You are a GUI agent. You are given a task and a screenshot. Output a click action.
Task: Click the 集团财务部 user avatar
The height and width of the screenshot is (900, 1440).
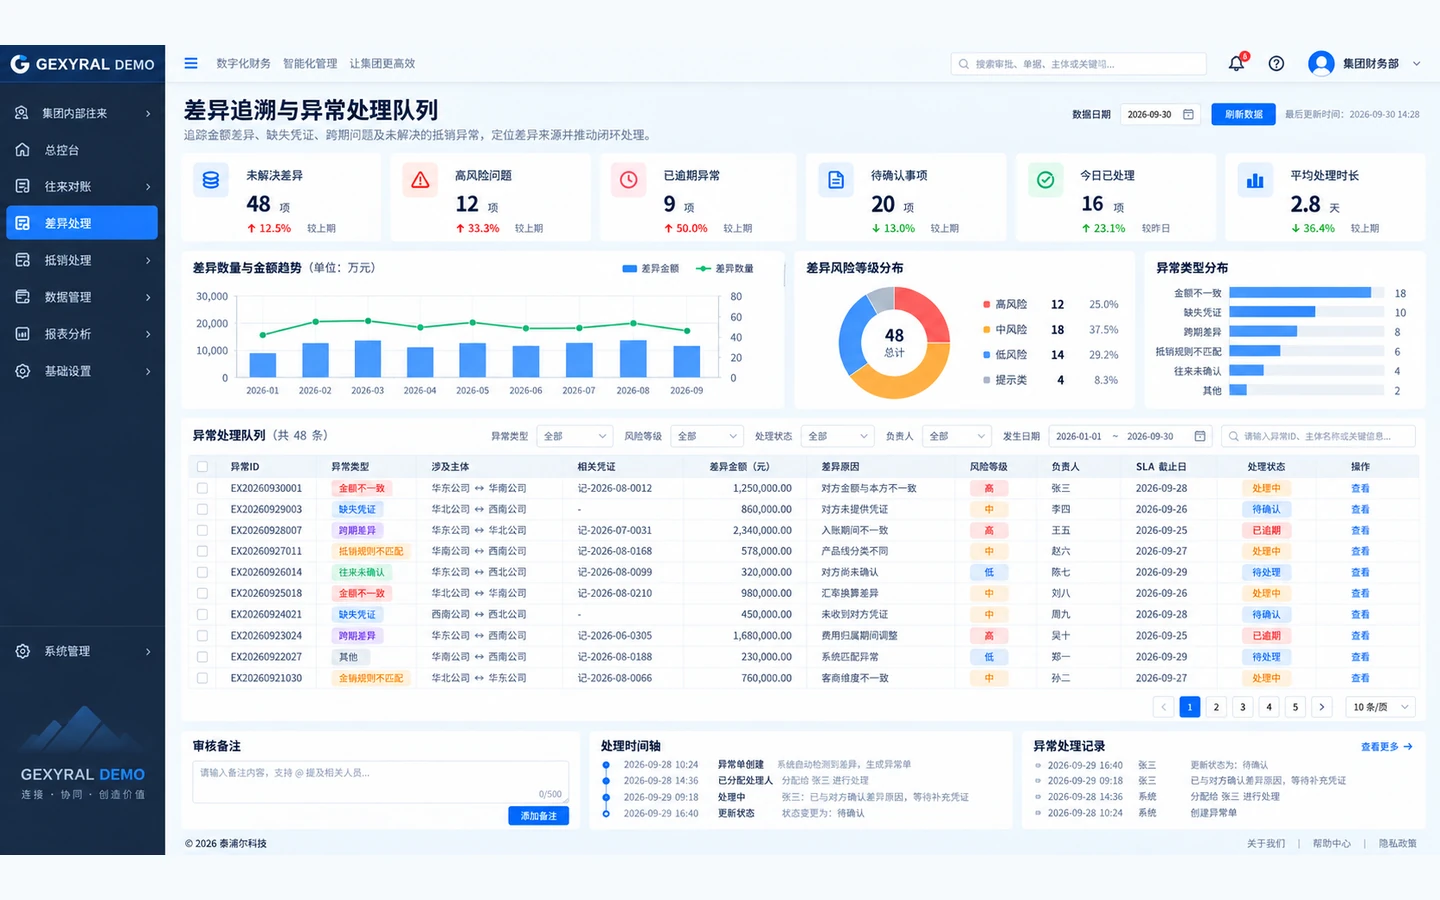point(1321,63)
